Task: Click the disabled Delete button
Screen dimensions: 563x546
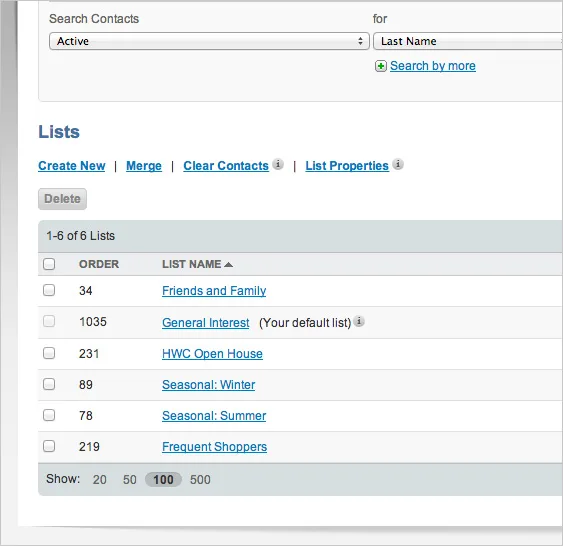Action: [62, 199]
